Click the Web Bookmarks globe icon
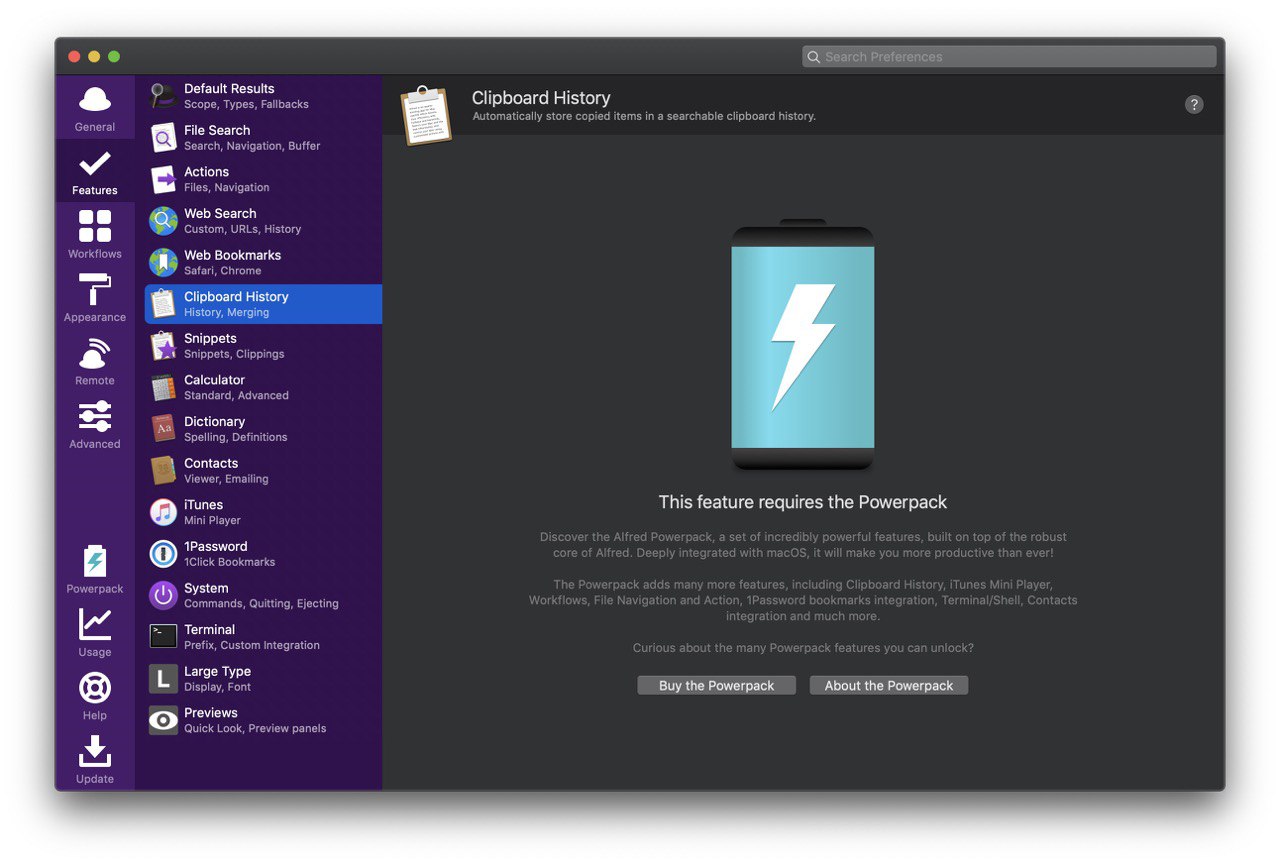This screenshot has width=1280, height=864. point(163,262)
